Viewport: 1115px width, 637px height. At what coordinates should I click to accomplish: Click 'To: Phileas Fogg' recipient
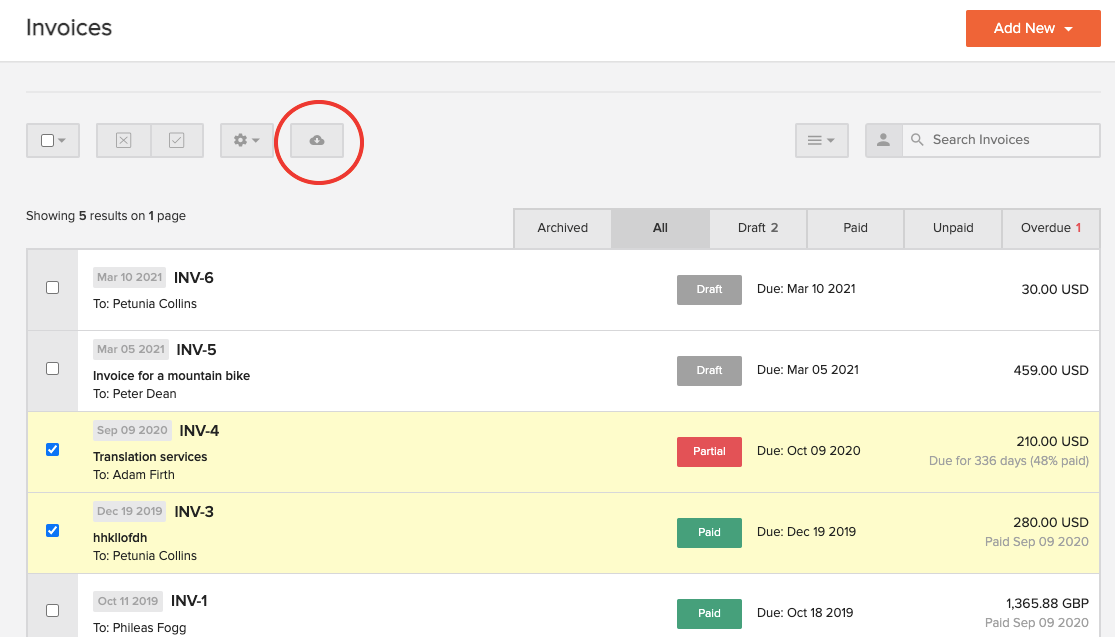pyautogui.click(x=139, y=628)
